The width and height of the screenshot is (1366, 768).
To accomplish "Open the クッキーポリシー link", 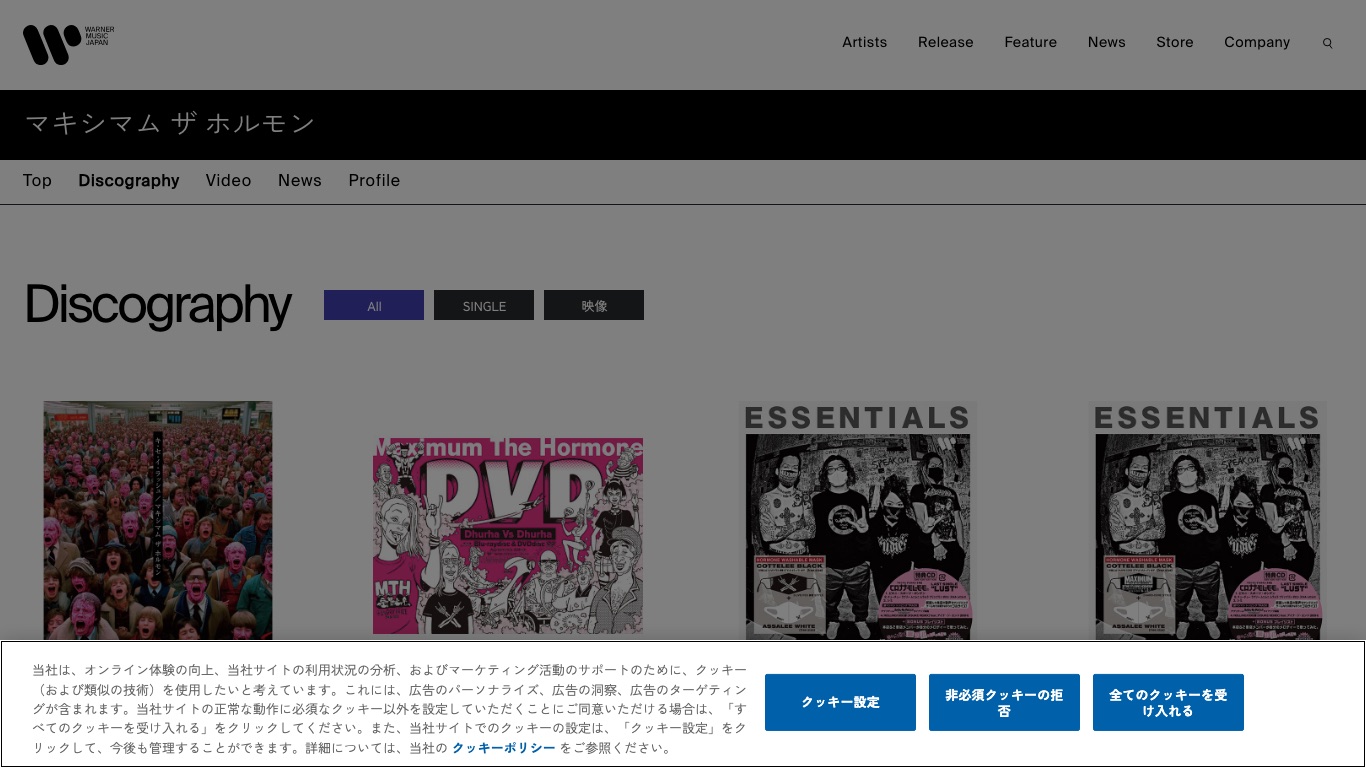I will [504, 748].
